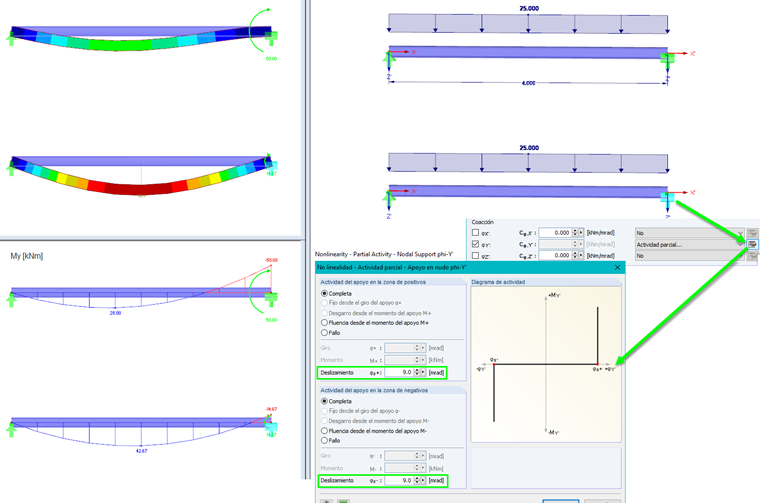The height and width of the screenshot is (503, 760).
Task: Click the '42.67' moment value
Action: click(141, 451)
